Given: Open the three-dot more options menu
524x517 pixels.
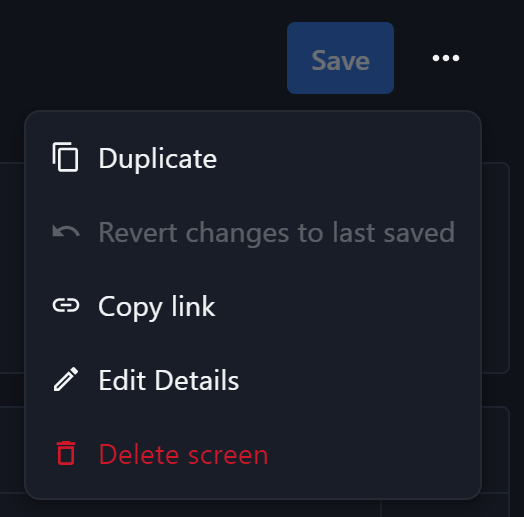Looking at the screenshot, I should [x=446, y=58].
